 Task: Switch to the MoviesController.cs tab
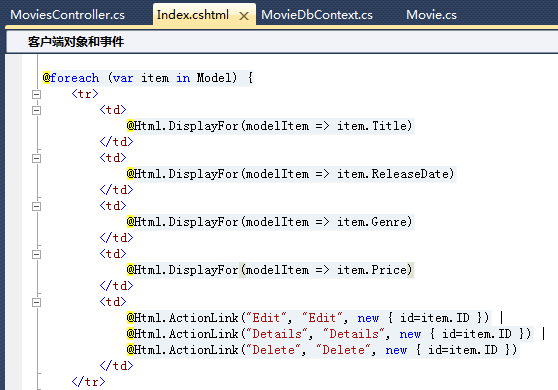(x=68, y=15)
